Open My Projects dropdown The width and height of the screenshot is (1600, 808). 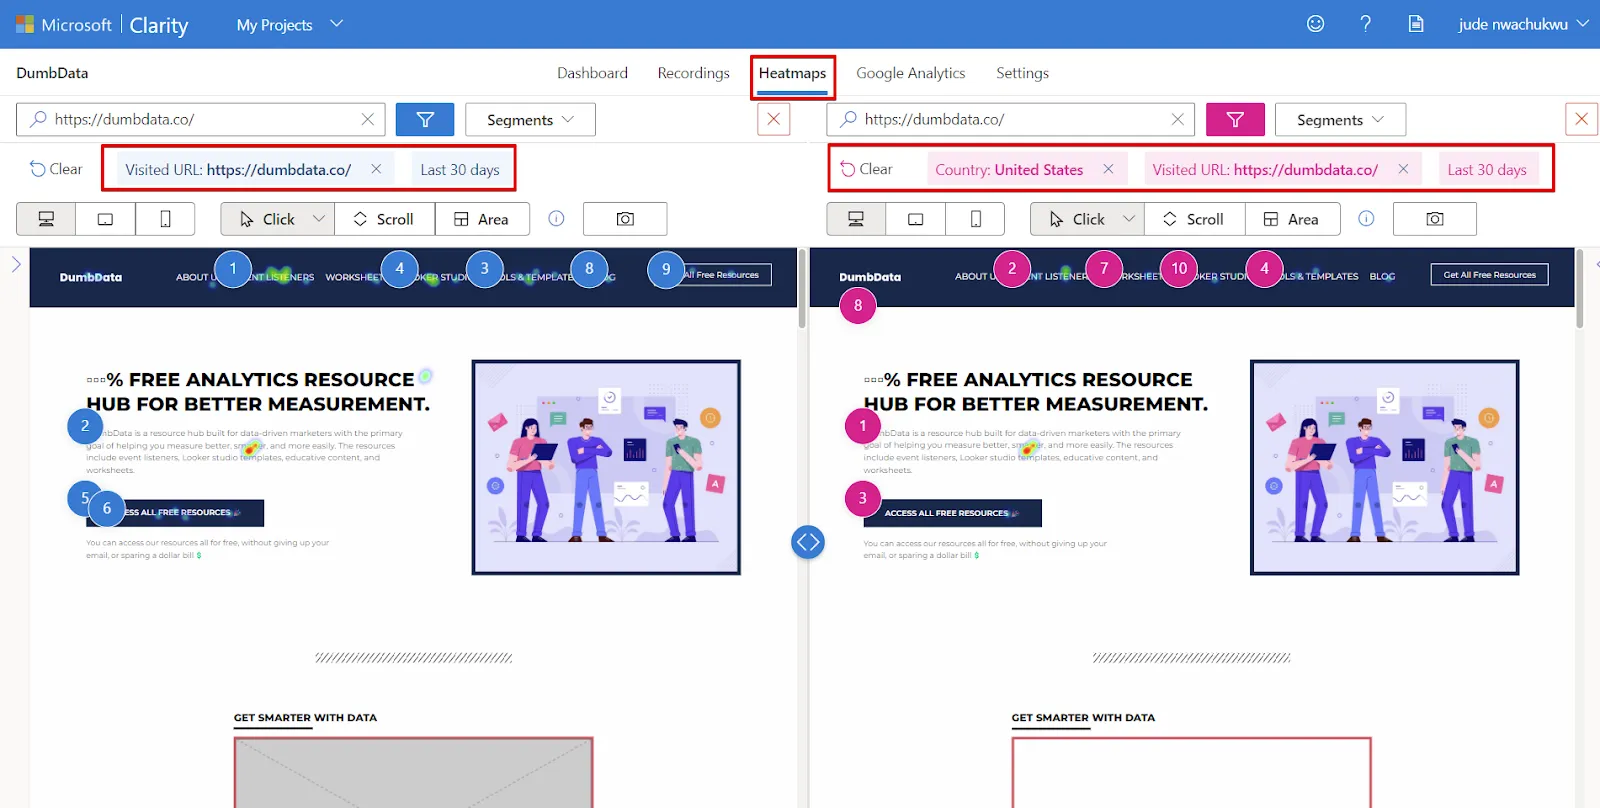289,25
